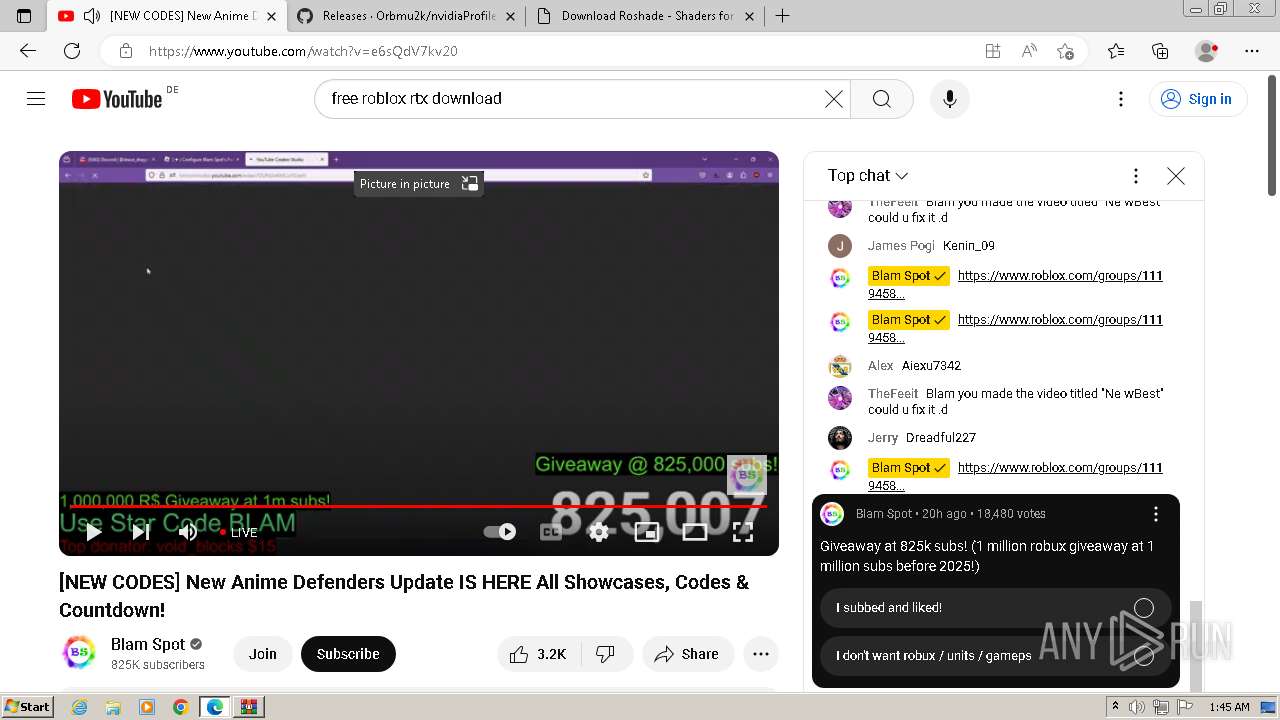Click the Blam Spot channel avatar
Image resolution: width=1280 pixels, height=720 pixels.
[x=79, y=653]
